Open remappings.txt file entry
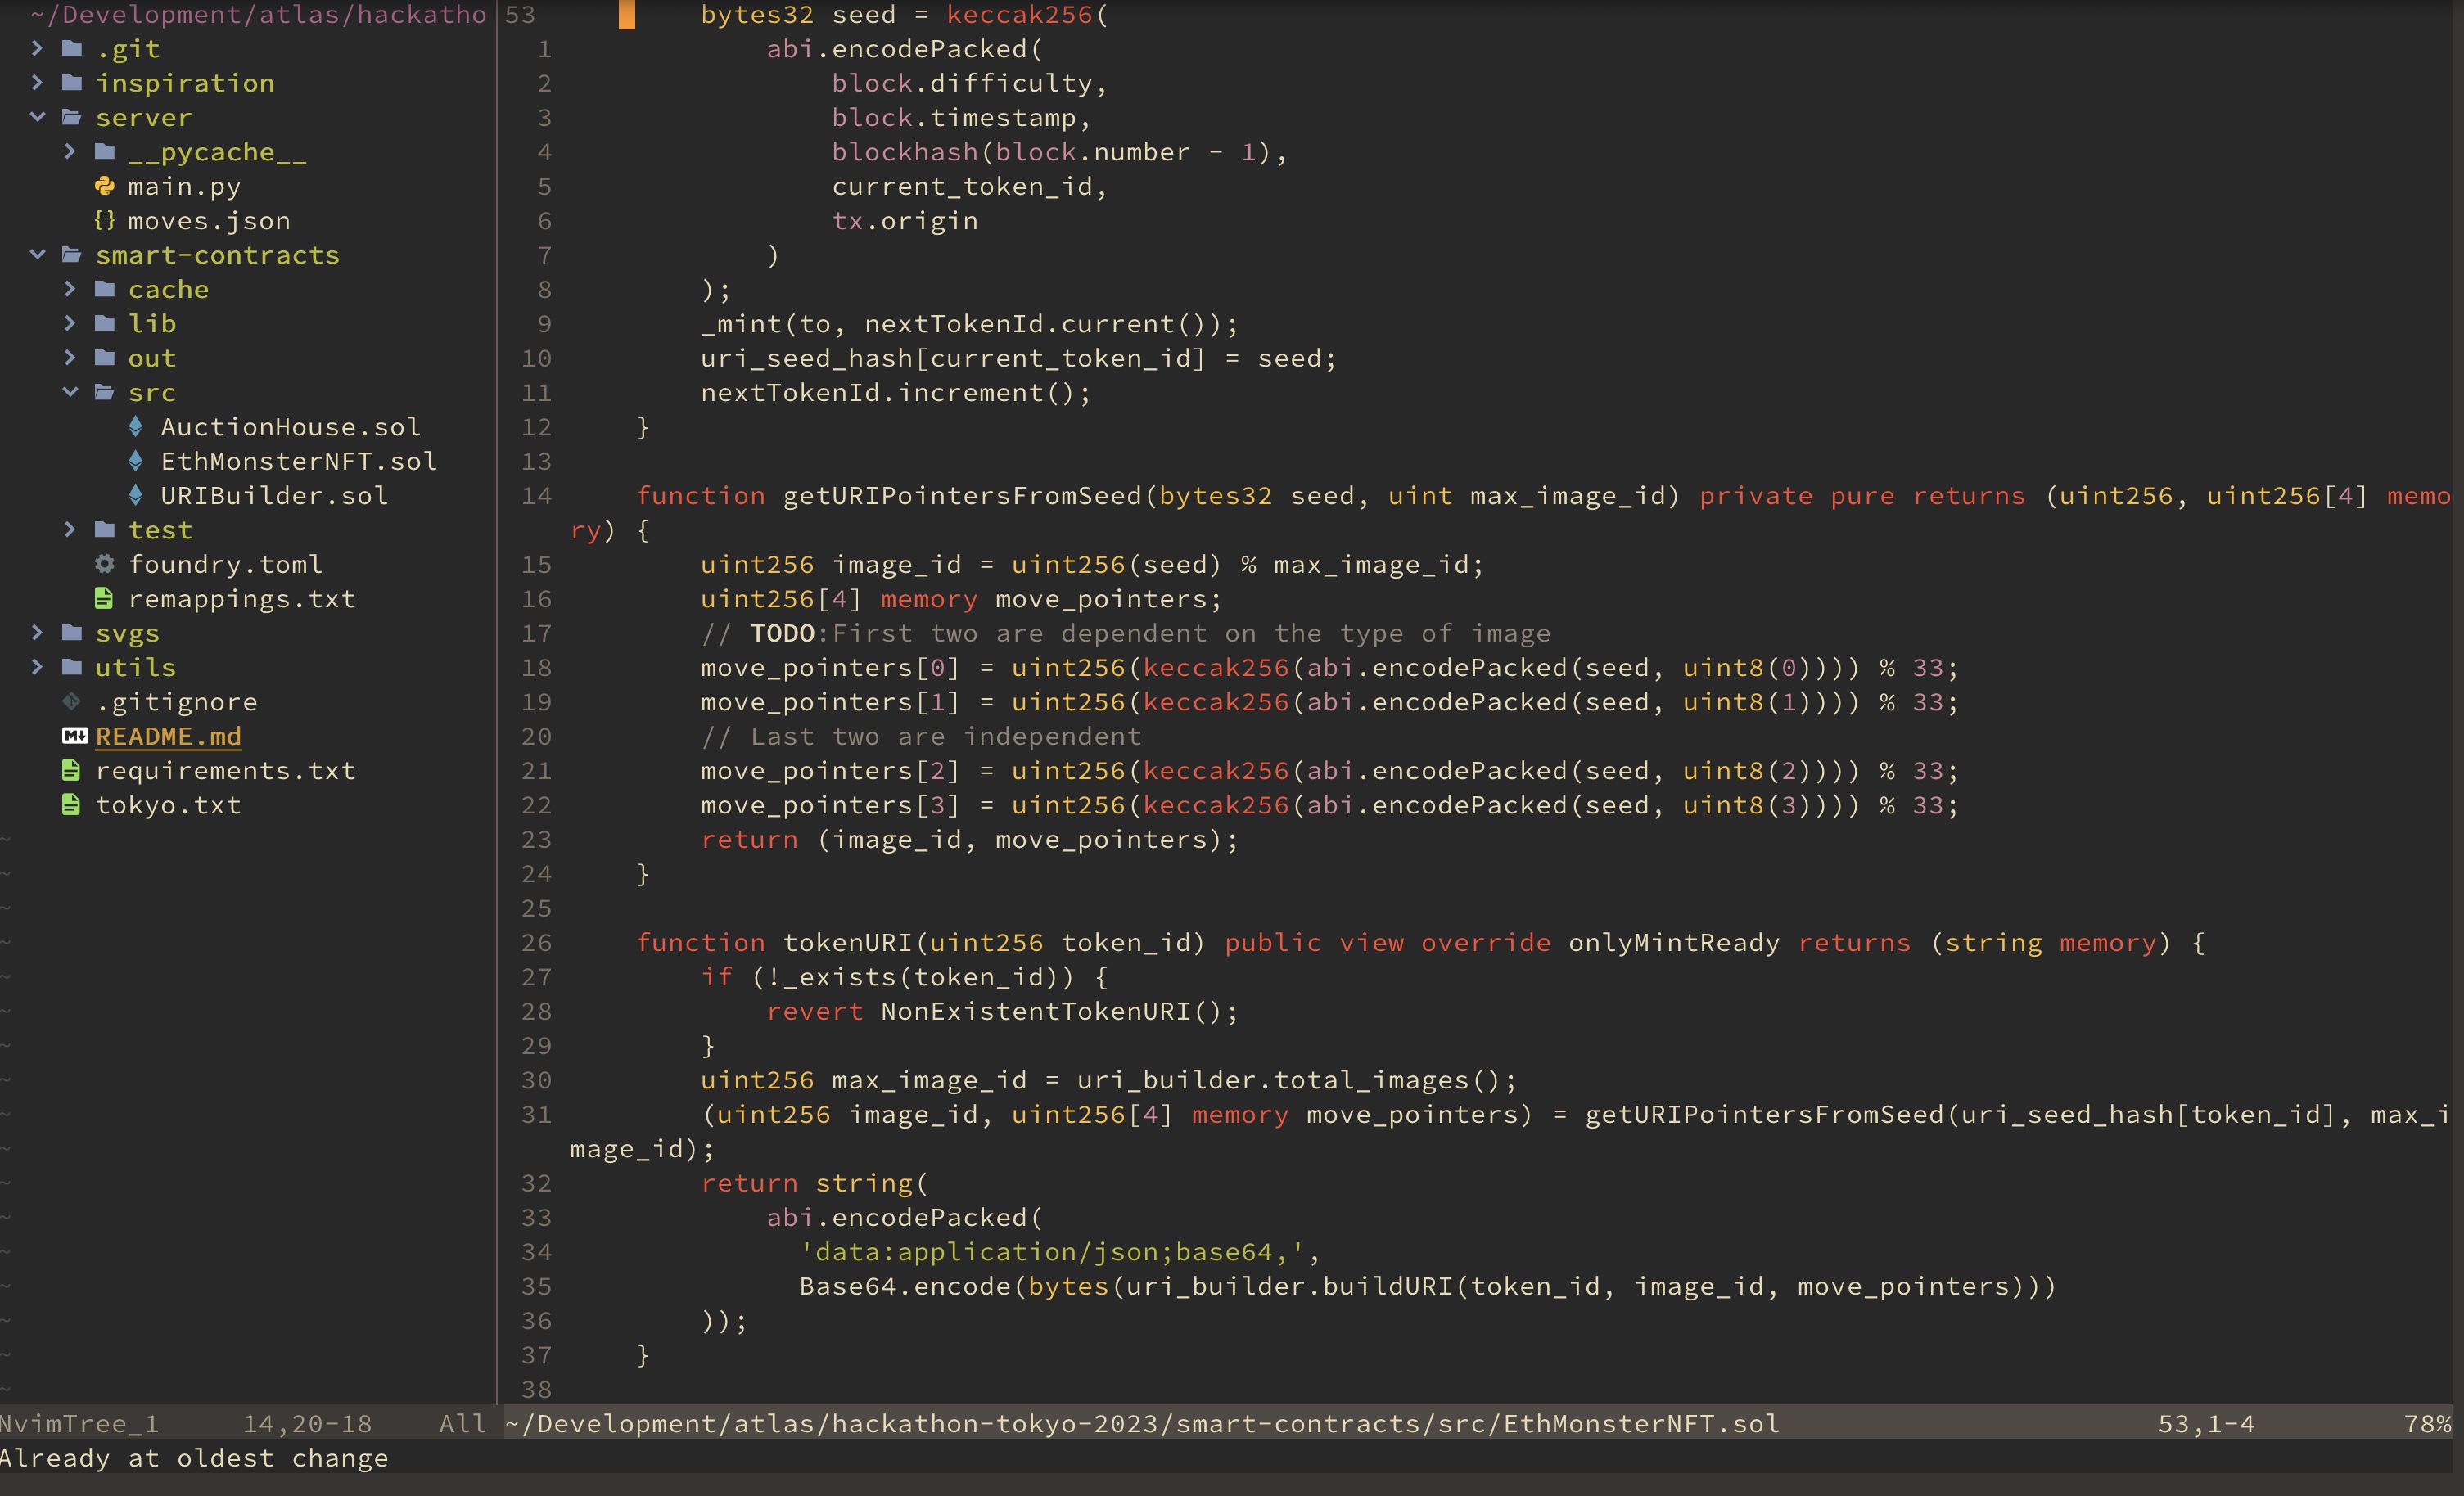The image size is (2464, 1496). point(241,599)
